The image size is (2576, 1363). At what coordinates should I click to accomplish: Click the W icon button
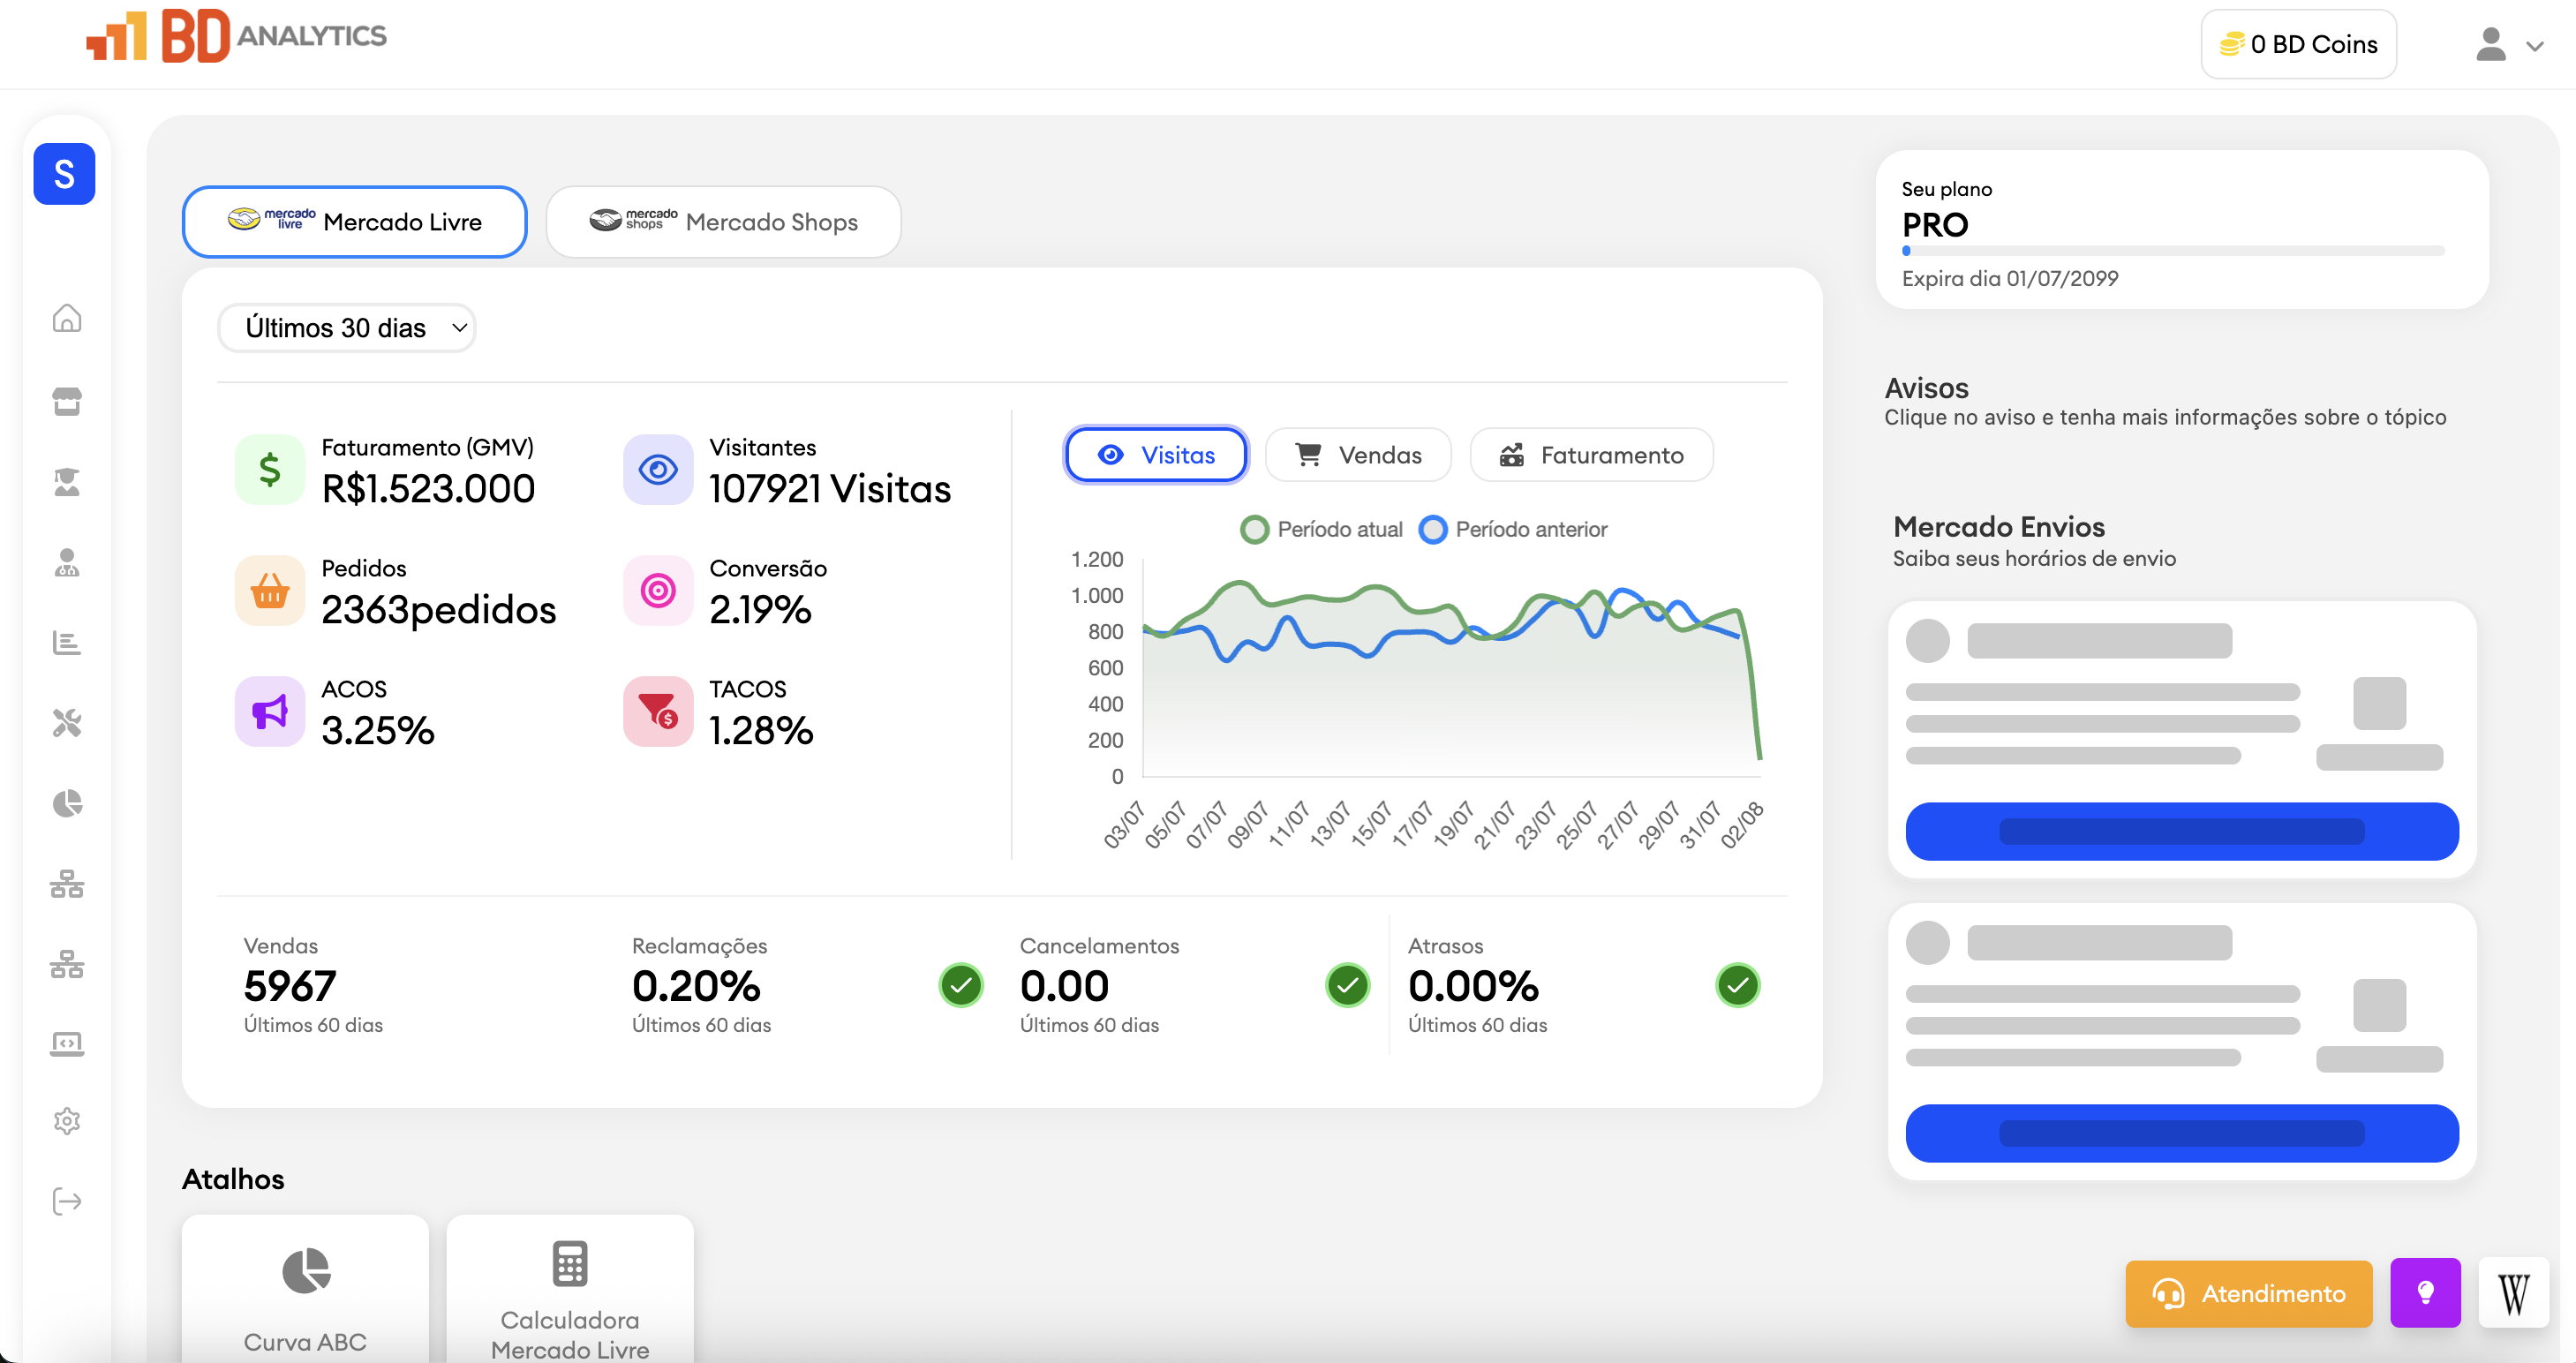[2514, 1293]
